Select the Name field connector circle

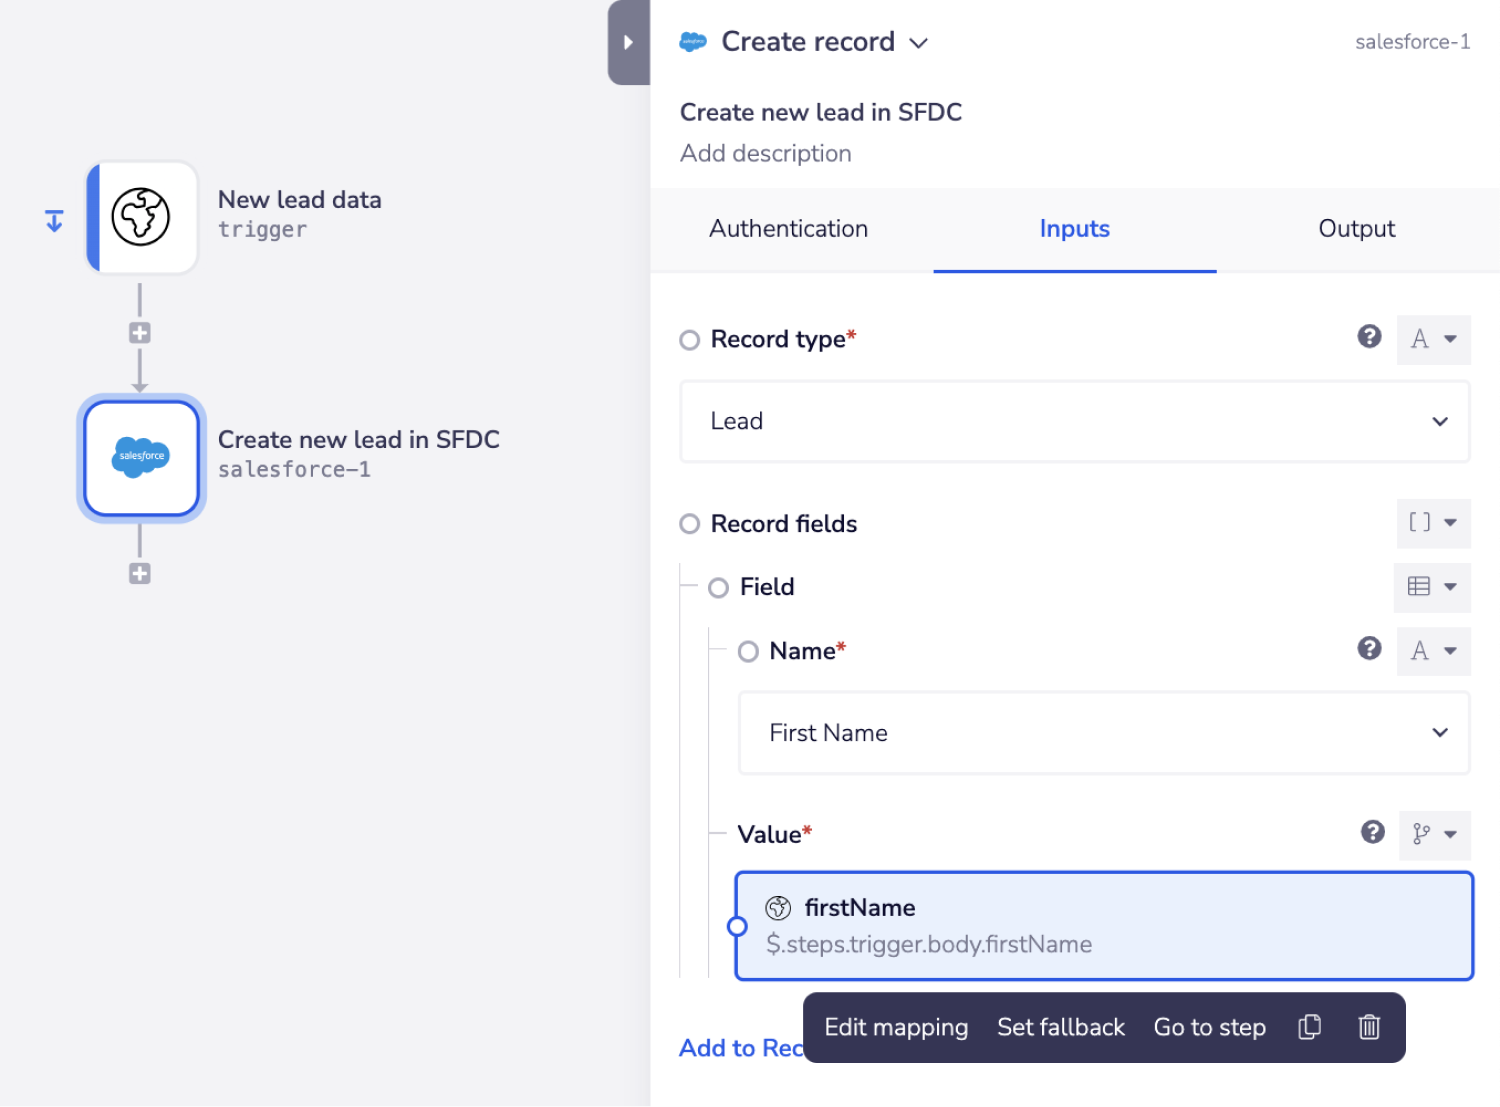coord(748,652)
